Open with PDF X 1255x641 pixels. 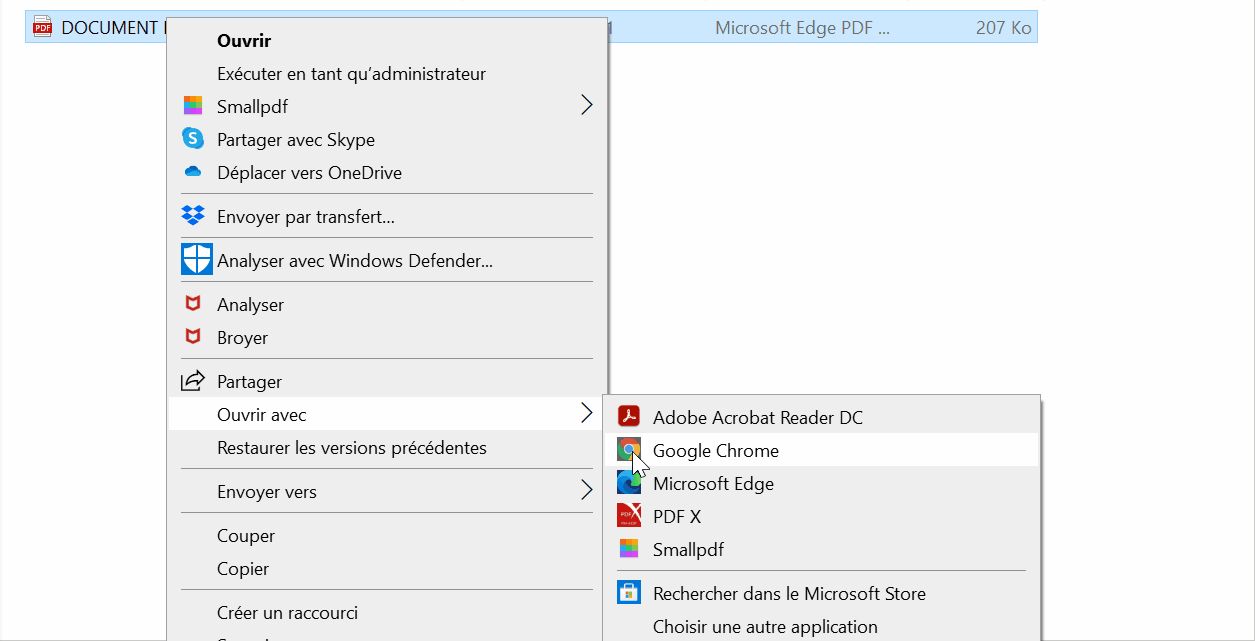point(822,517)
